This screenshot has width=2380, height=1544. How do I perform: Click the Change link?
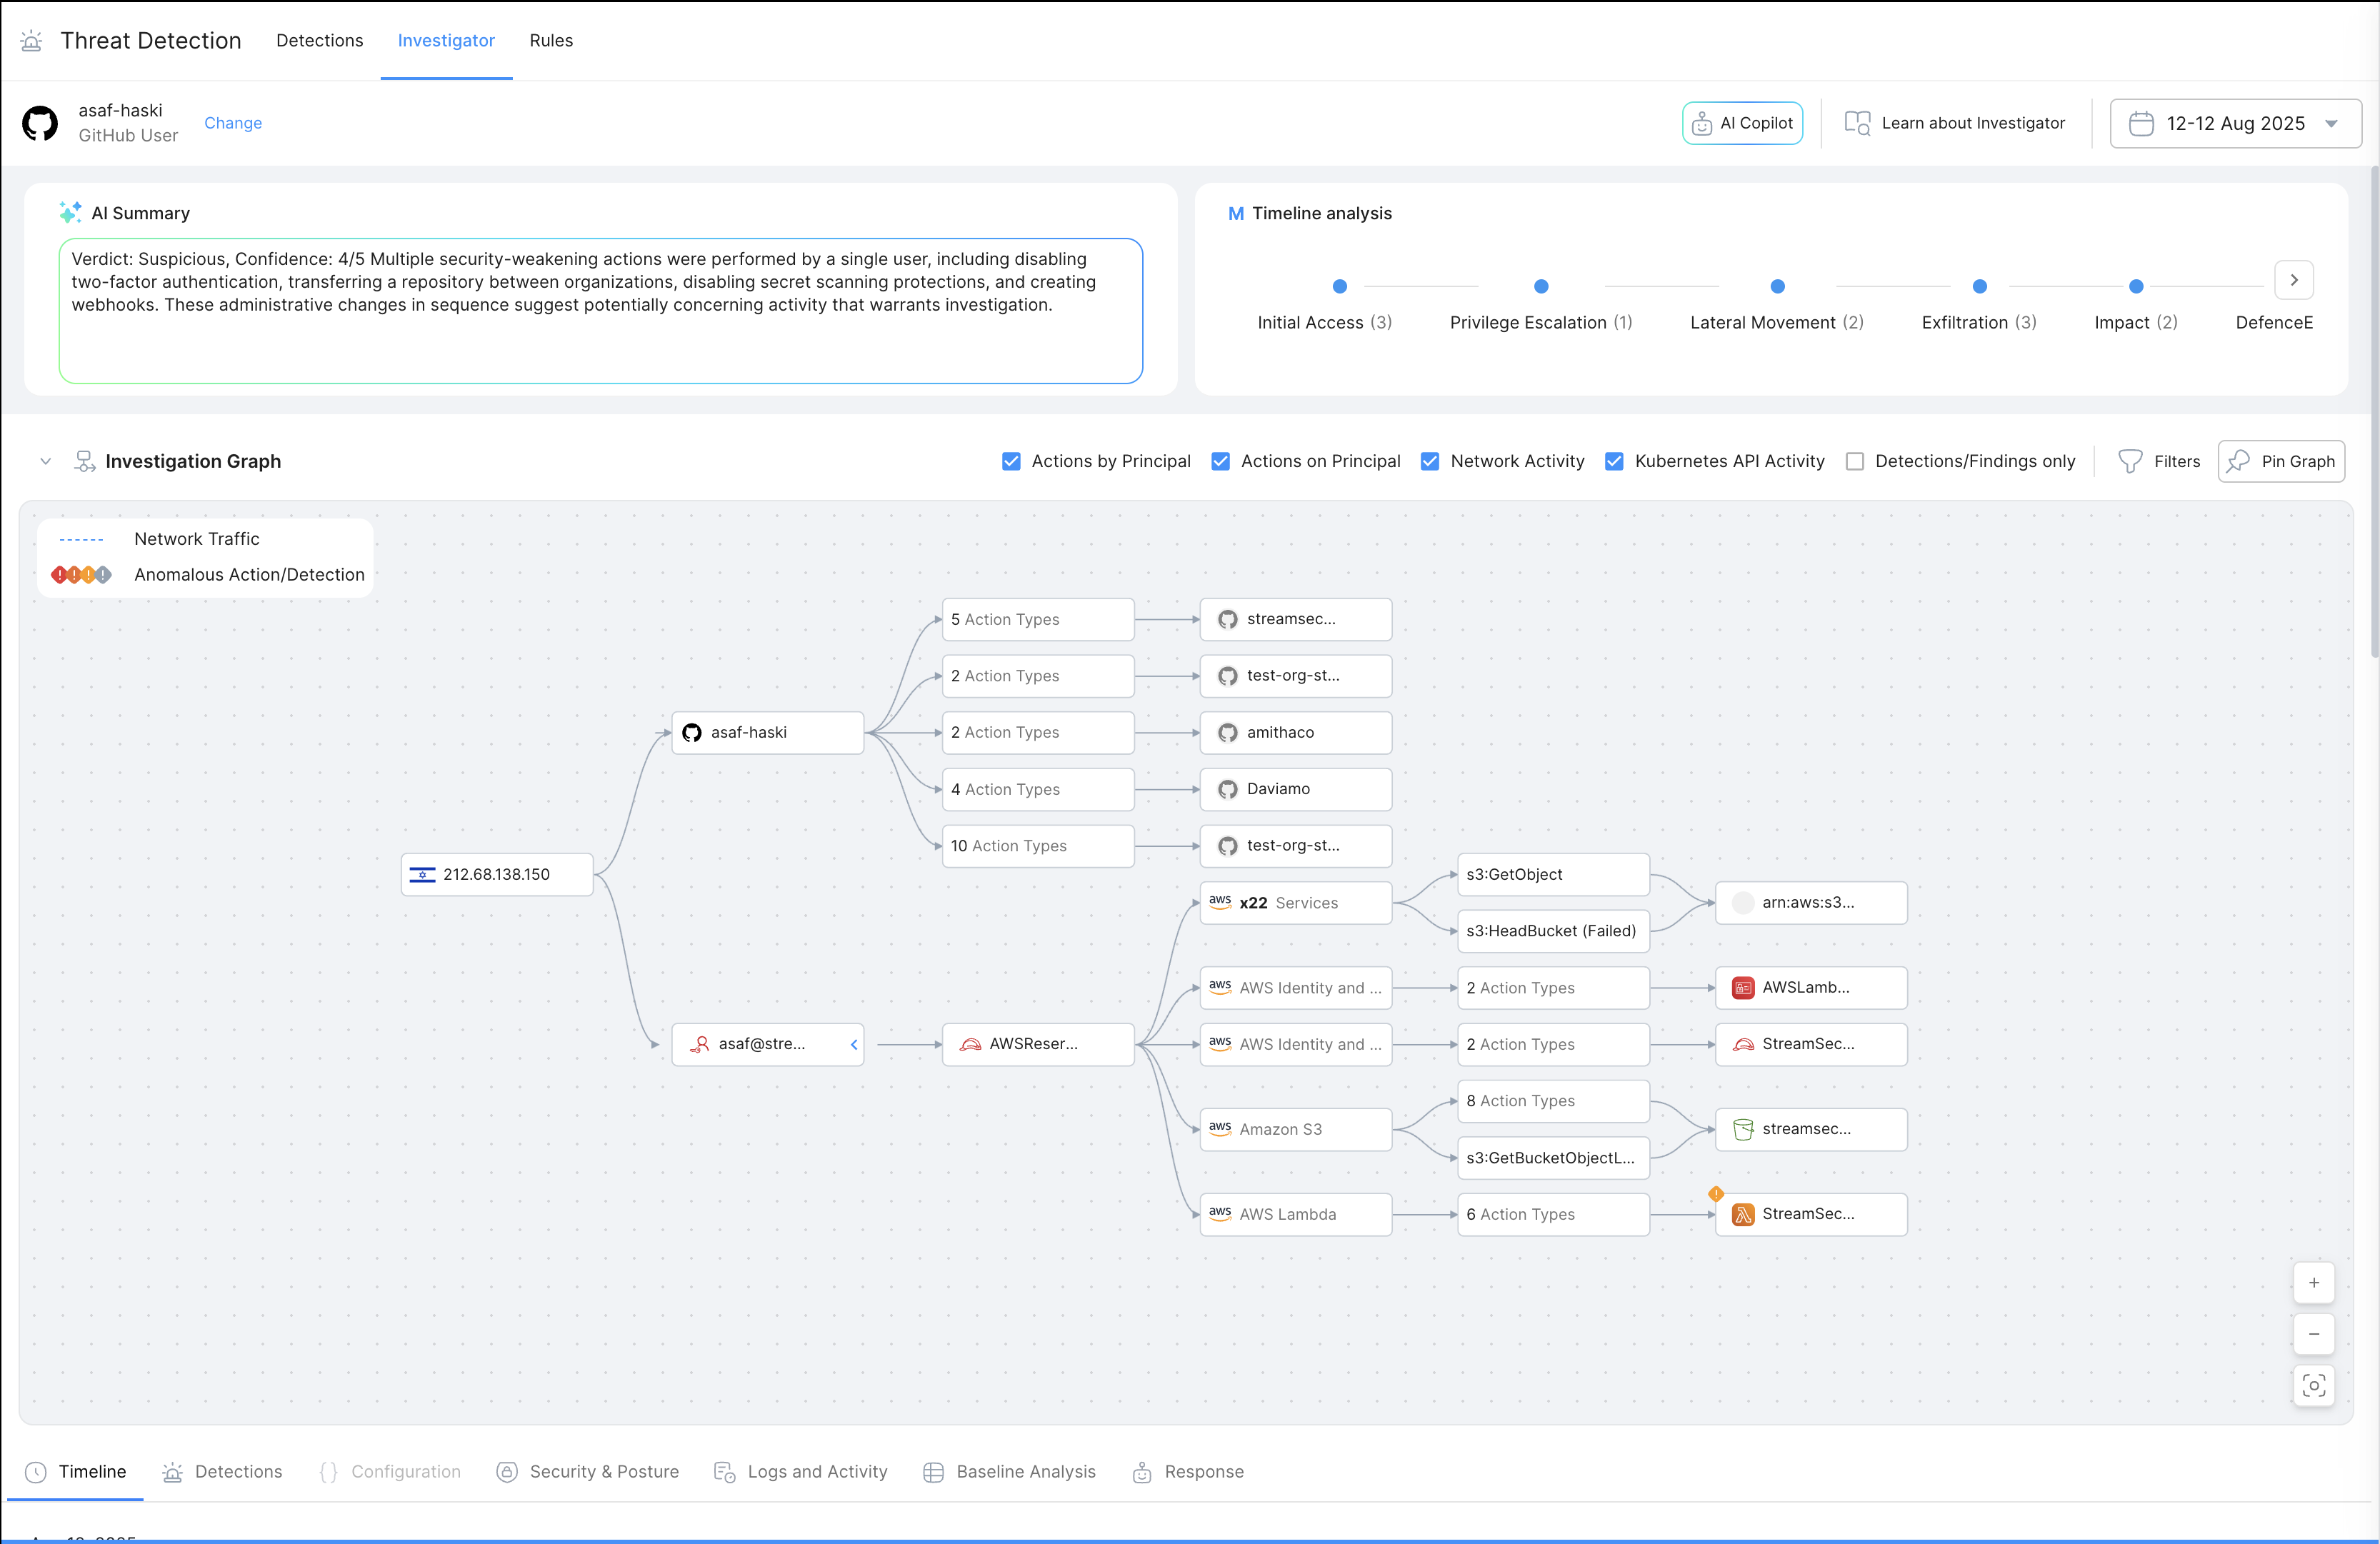233,123
